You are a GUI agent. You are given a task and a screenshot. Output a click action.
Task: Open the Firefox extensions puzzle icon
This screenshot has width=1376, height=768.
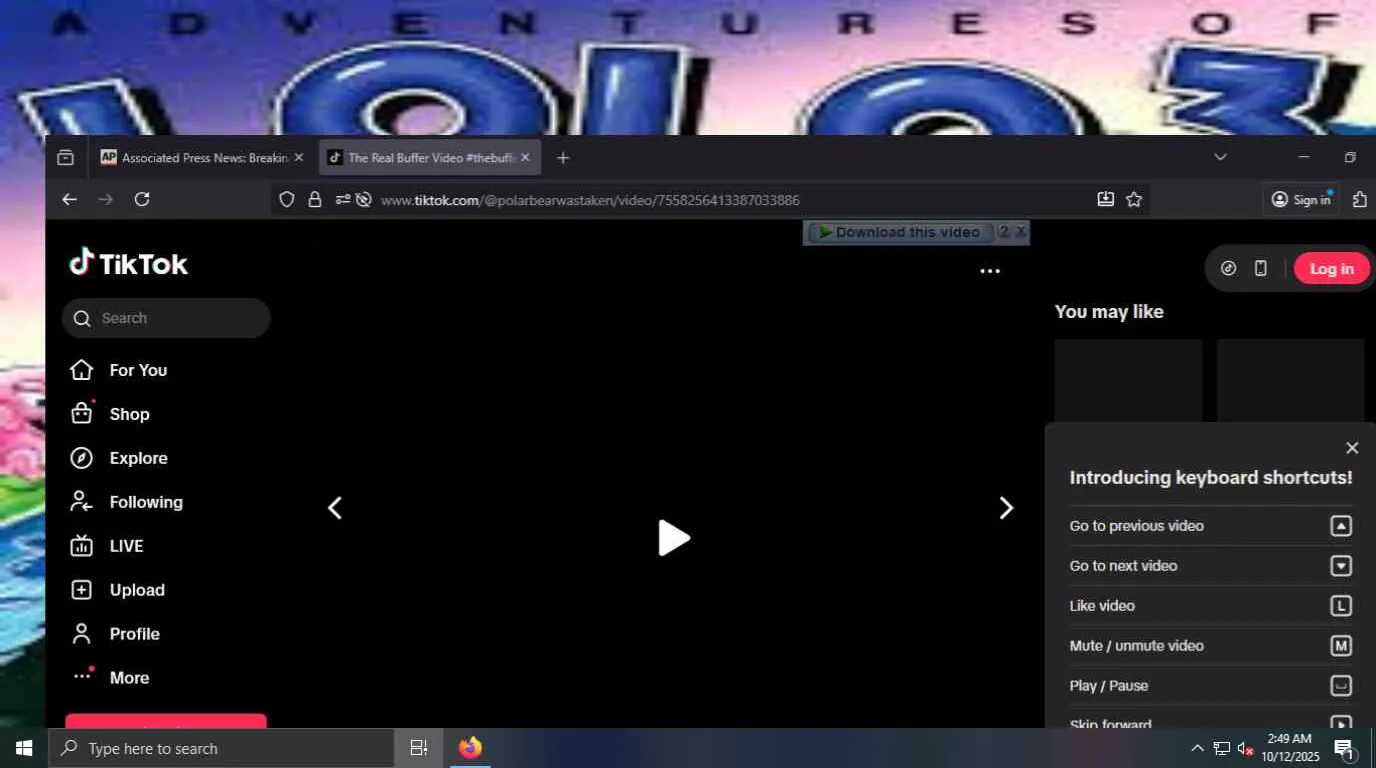(x=1359, y=200)
